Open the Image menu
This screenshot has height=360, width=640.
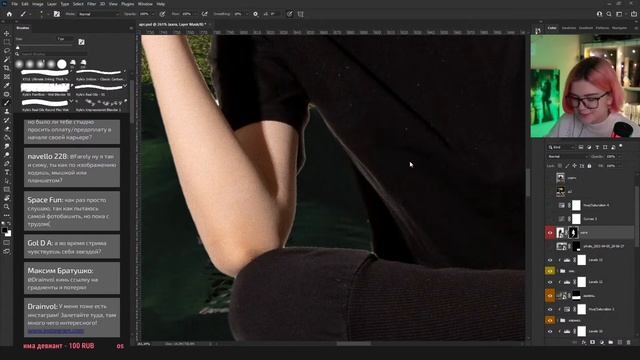38,4
